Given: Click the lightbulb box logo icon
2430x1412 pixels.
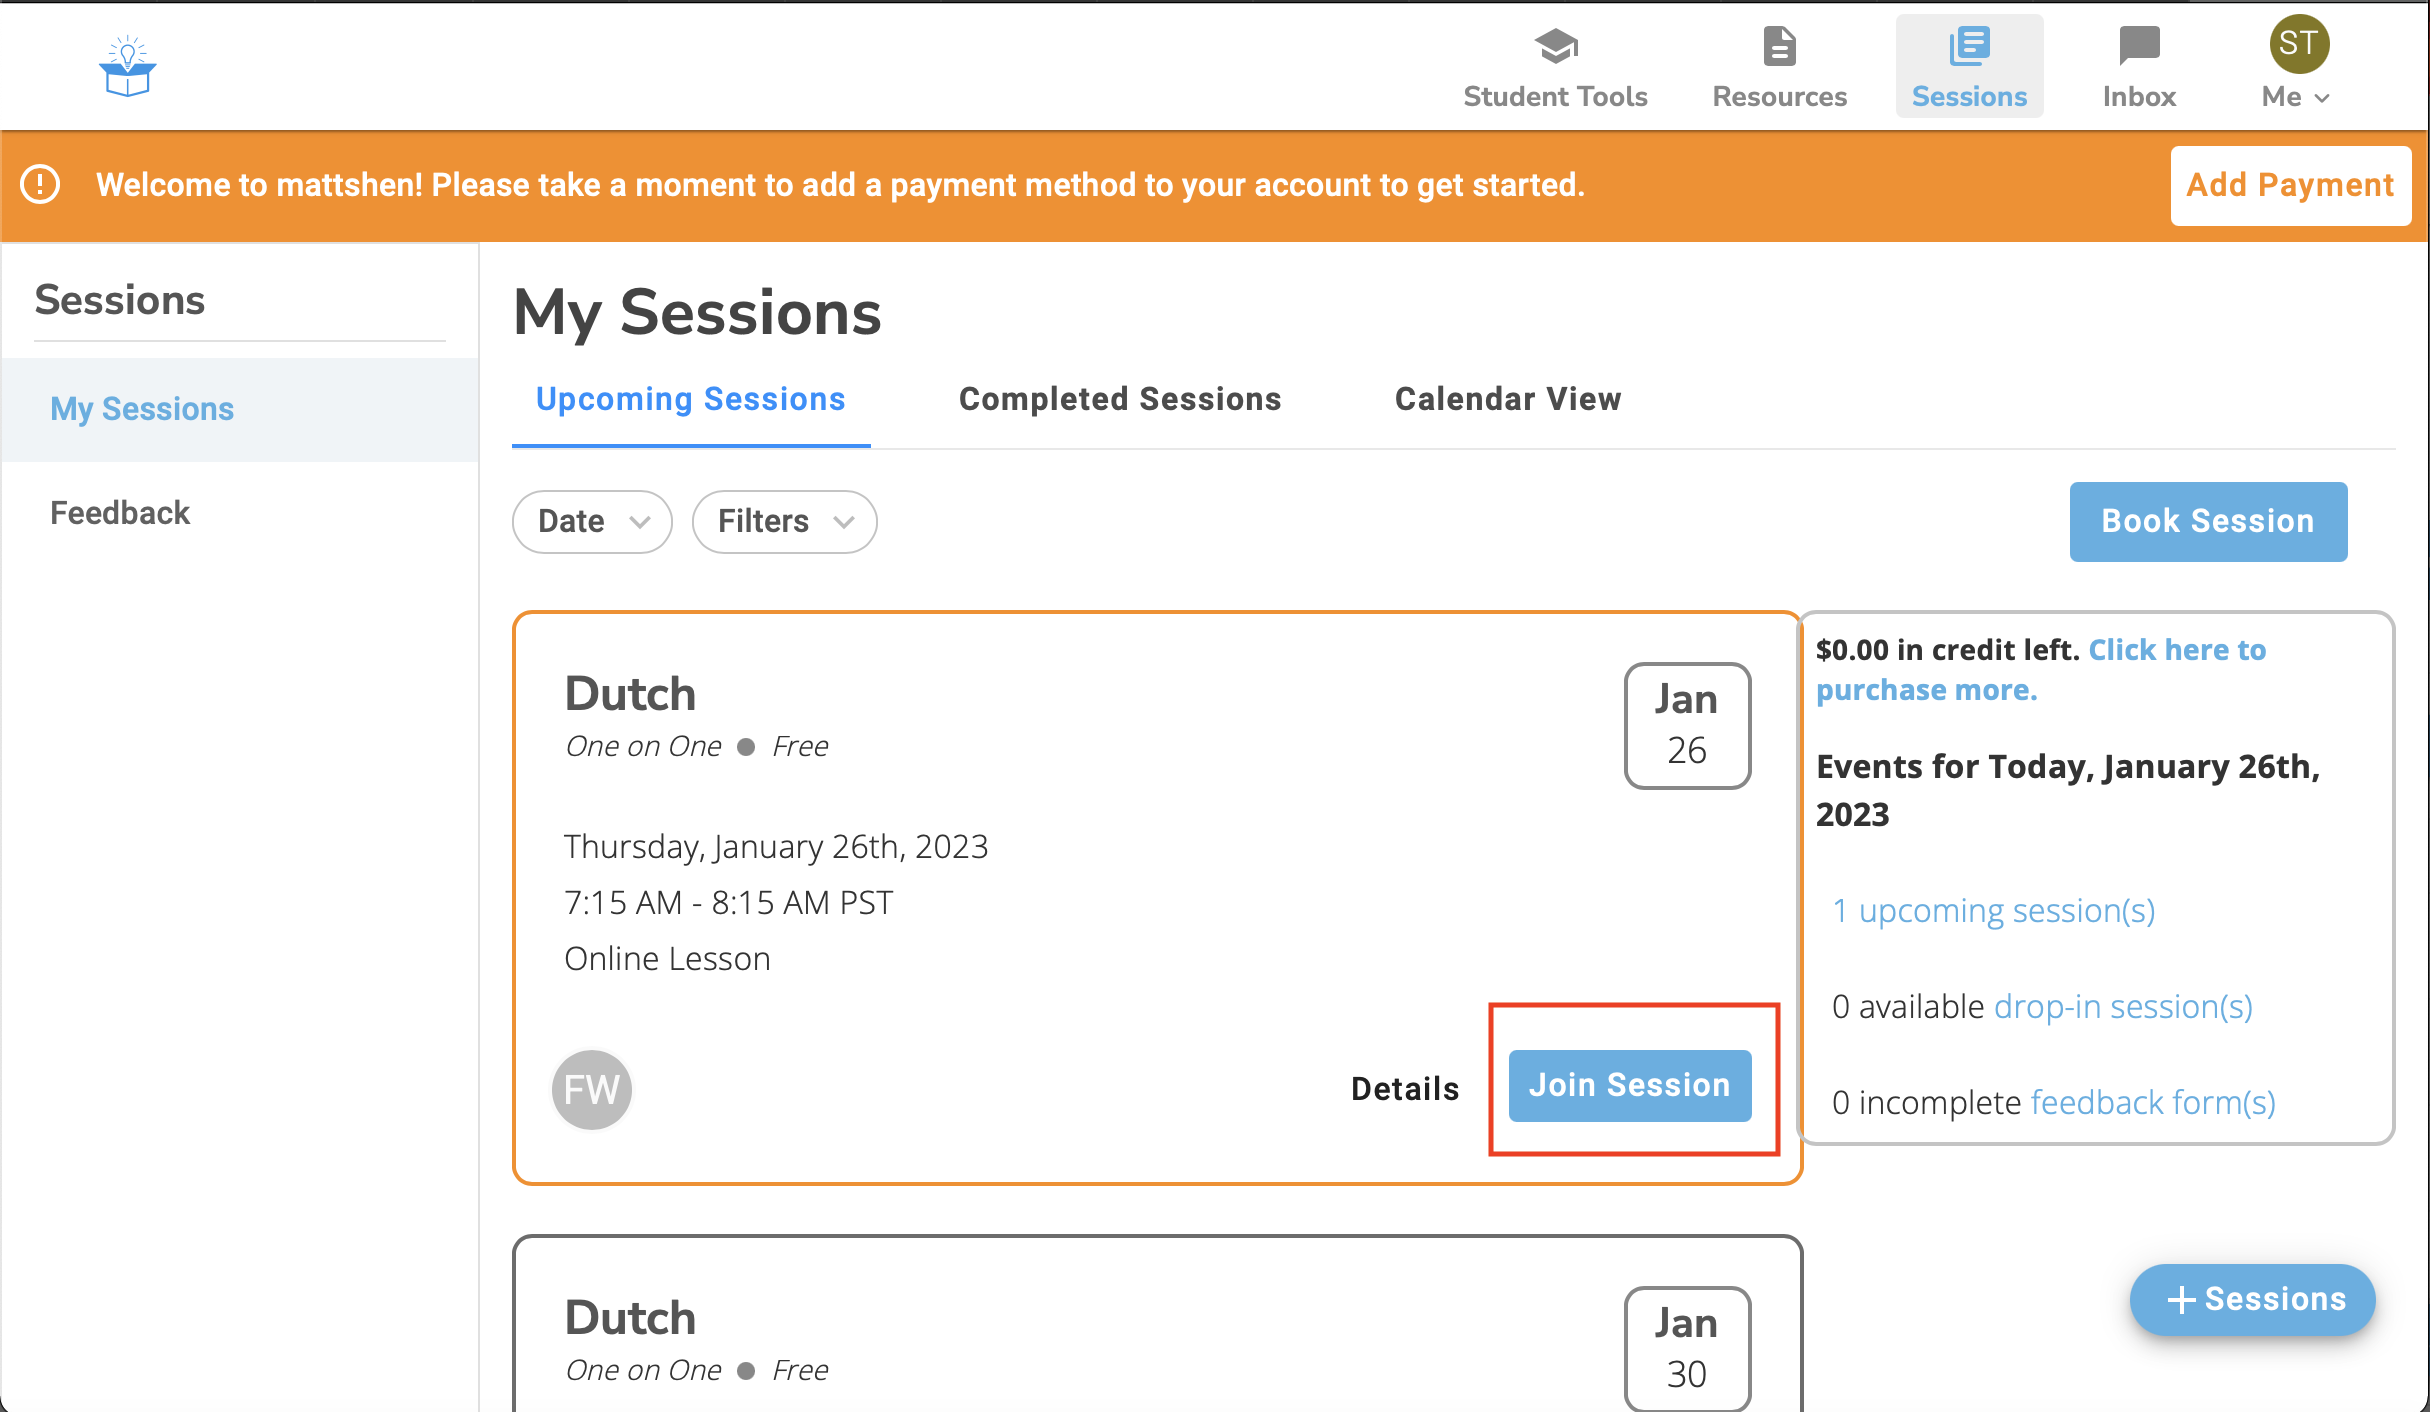Looking at the screenshot, I should click(128, 67).
